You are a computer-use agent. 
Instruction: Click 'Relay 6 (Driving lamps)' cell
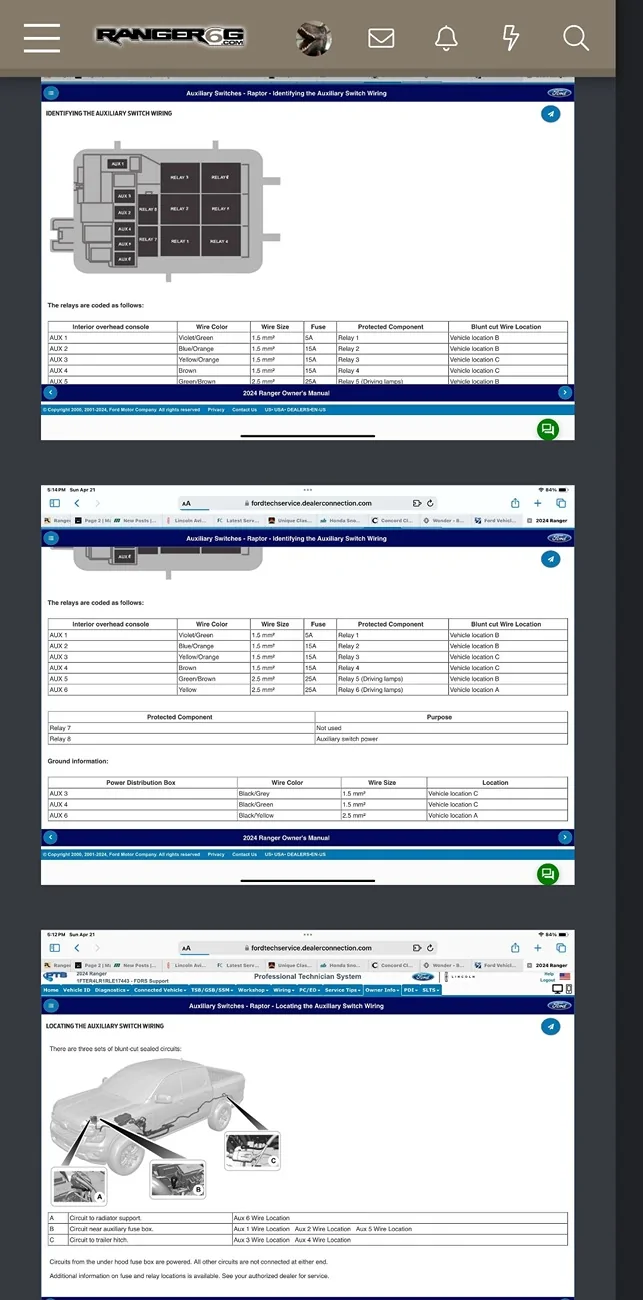coord(391,690)
